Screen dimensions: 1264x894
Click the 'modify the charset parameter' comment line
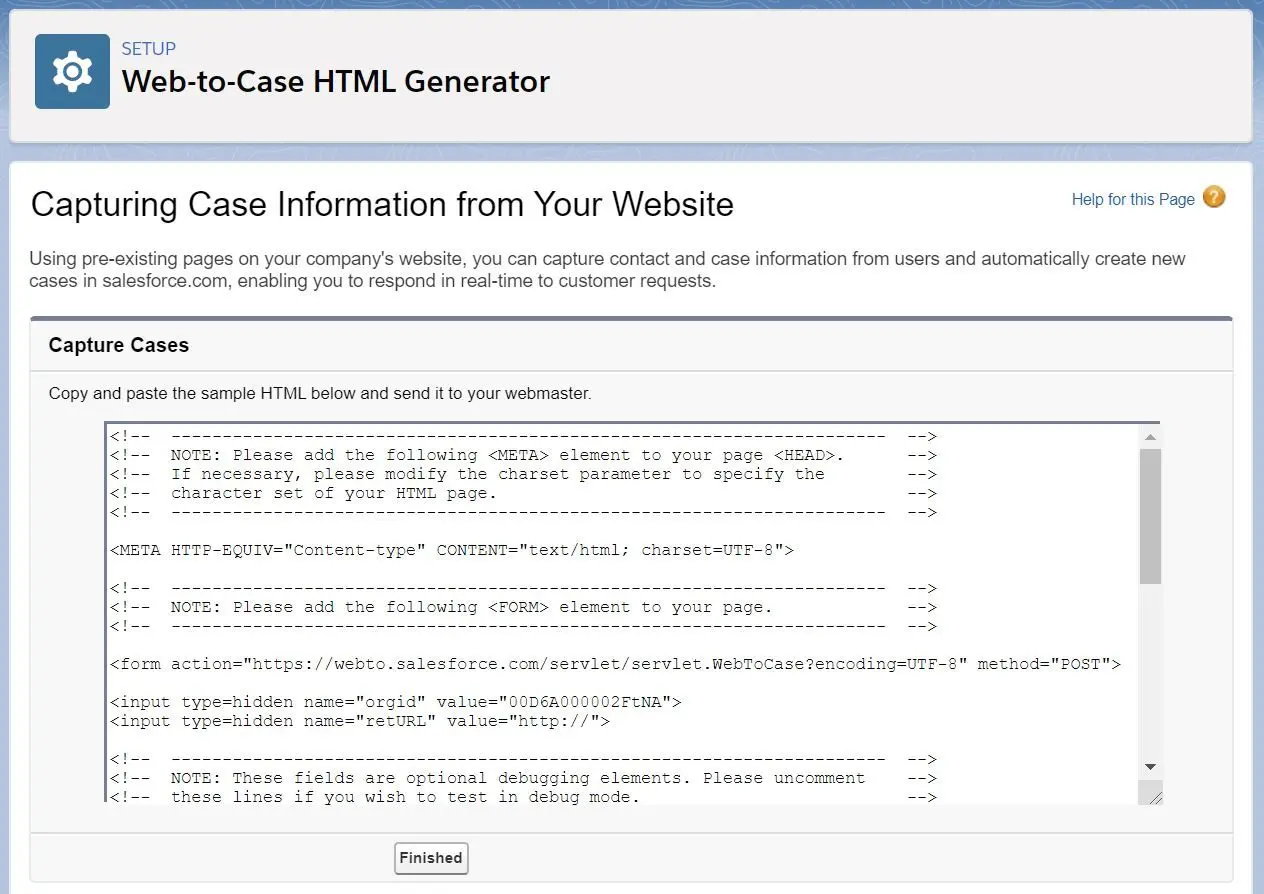tap(523, 474)
